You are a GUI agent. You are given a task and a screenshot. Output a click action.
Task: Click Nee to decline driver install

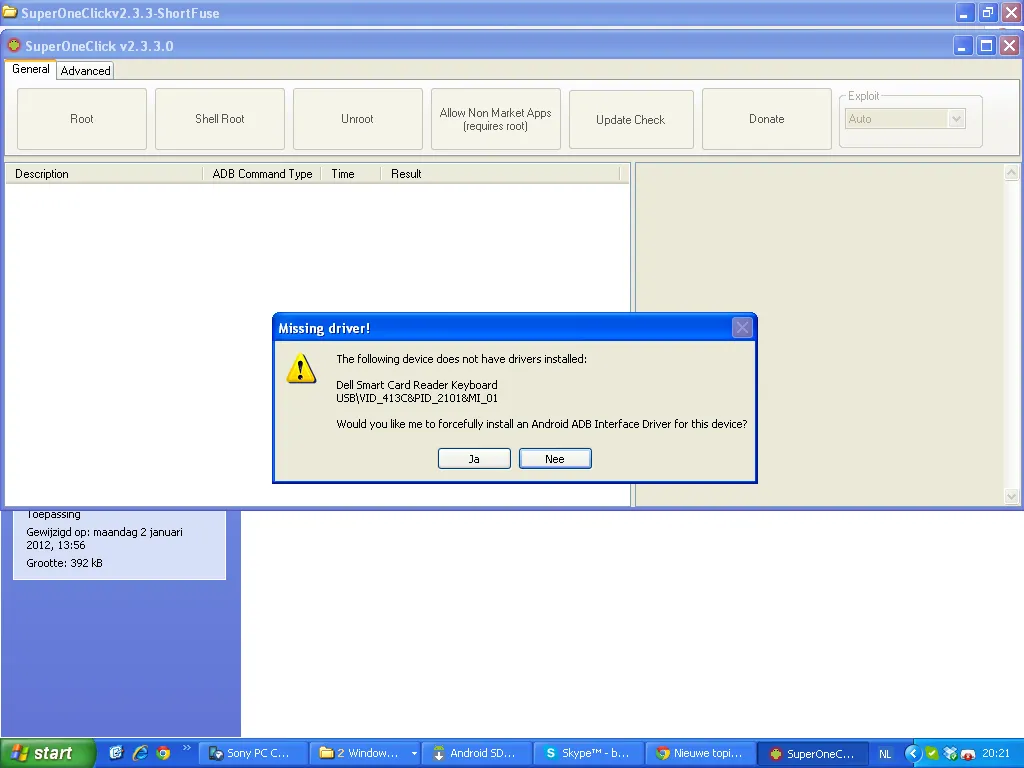click(x=555, y=459)
